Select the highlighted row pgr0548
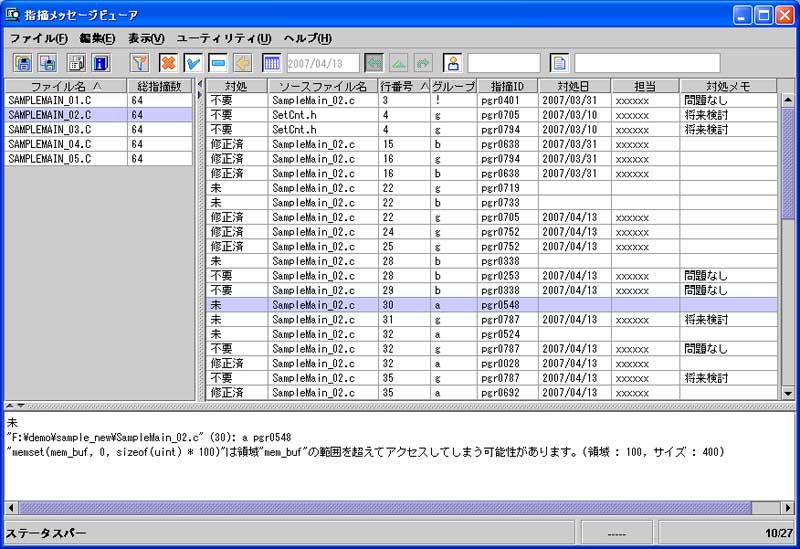Viewport: 800px width, 549px height. [492, 305]
